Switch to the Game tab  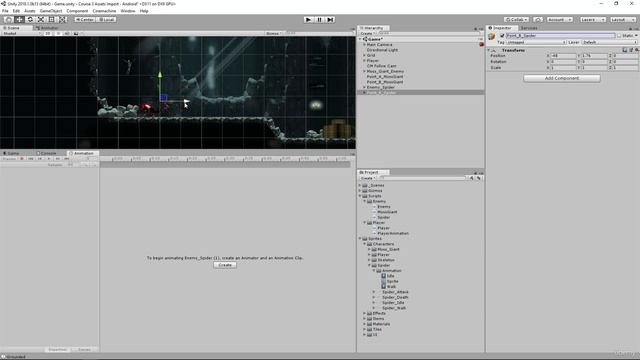[11, 153]
